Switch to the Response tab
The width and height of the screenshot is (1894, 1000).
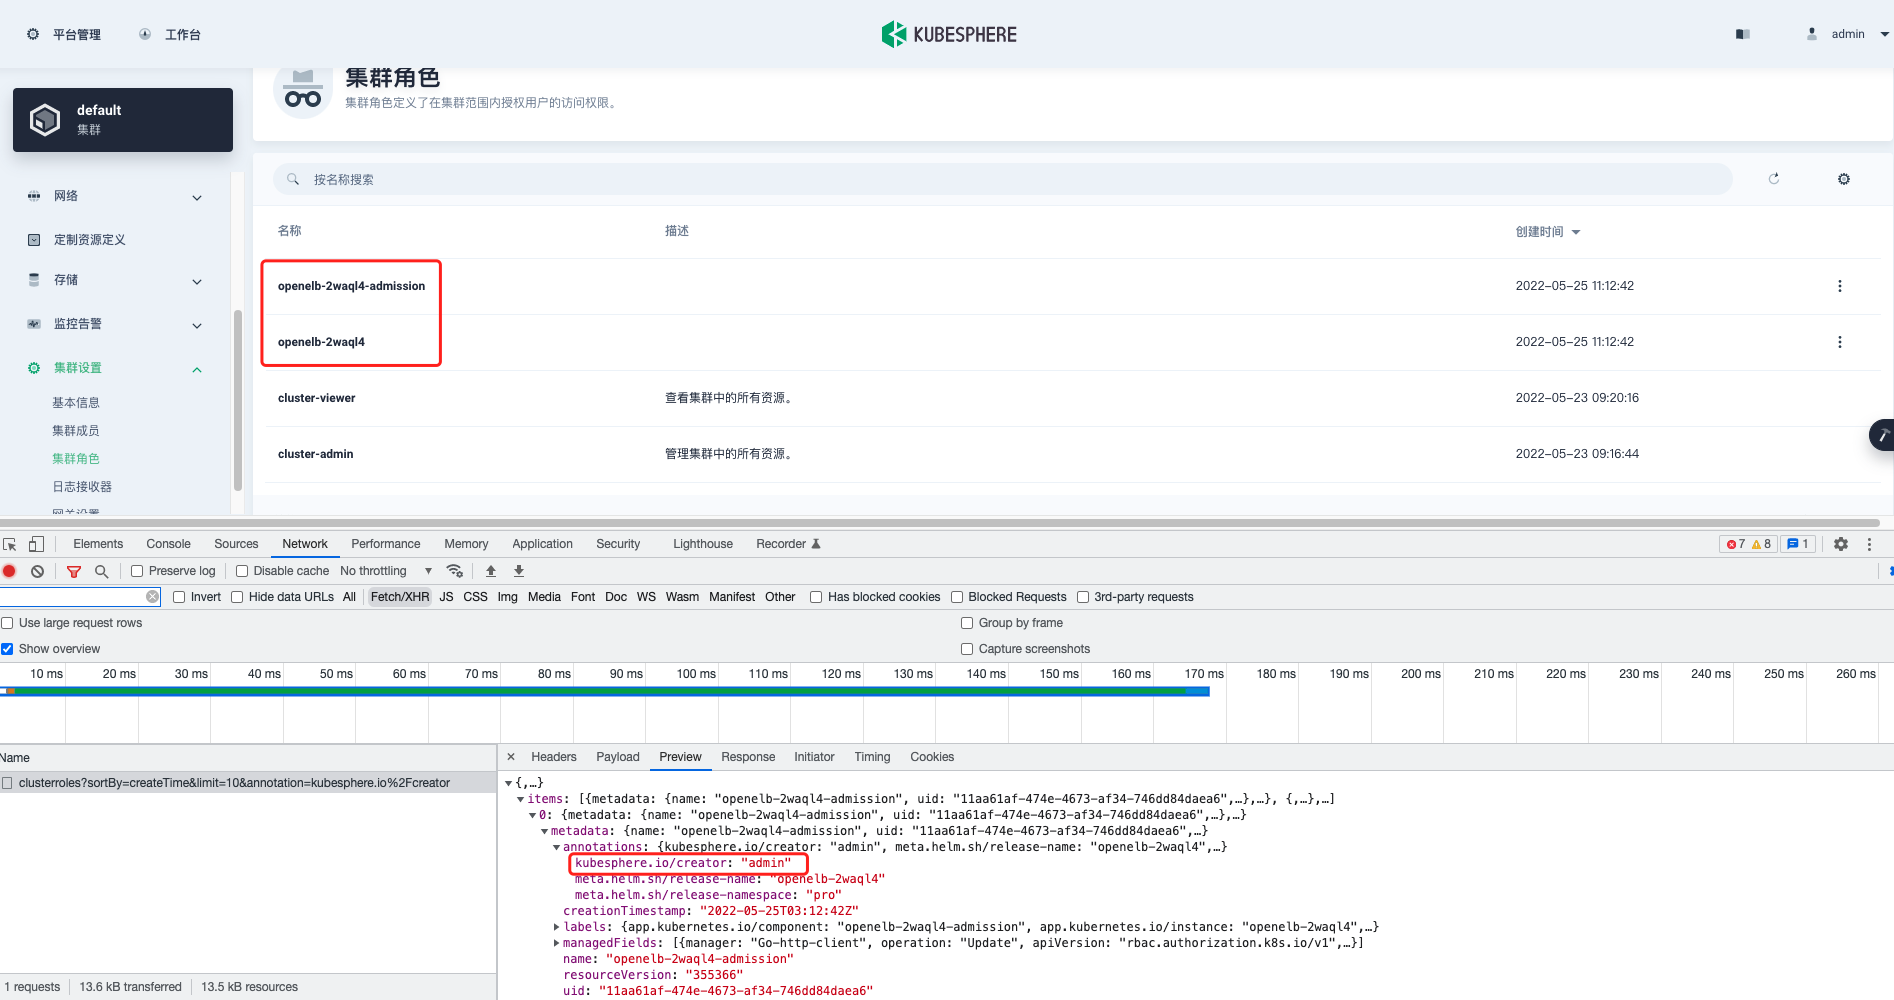(x=747, y=757)
